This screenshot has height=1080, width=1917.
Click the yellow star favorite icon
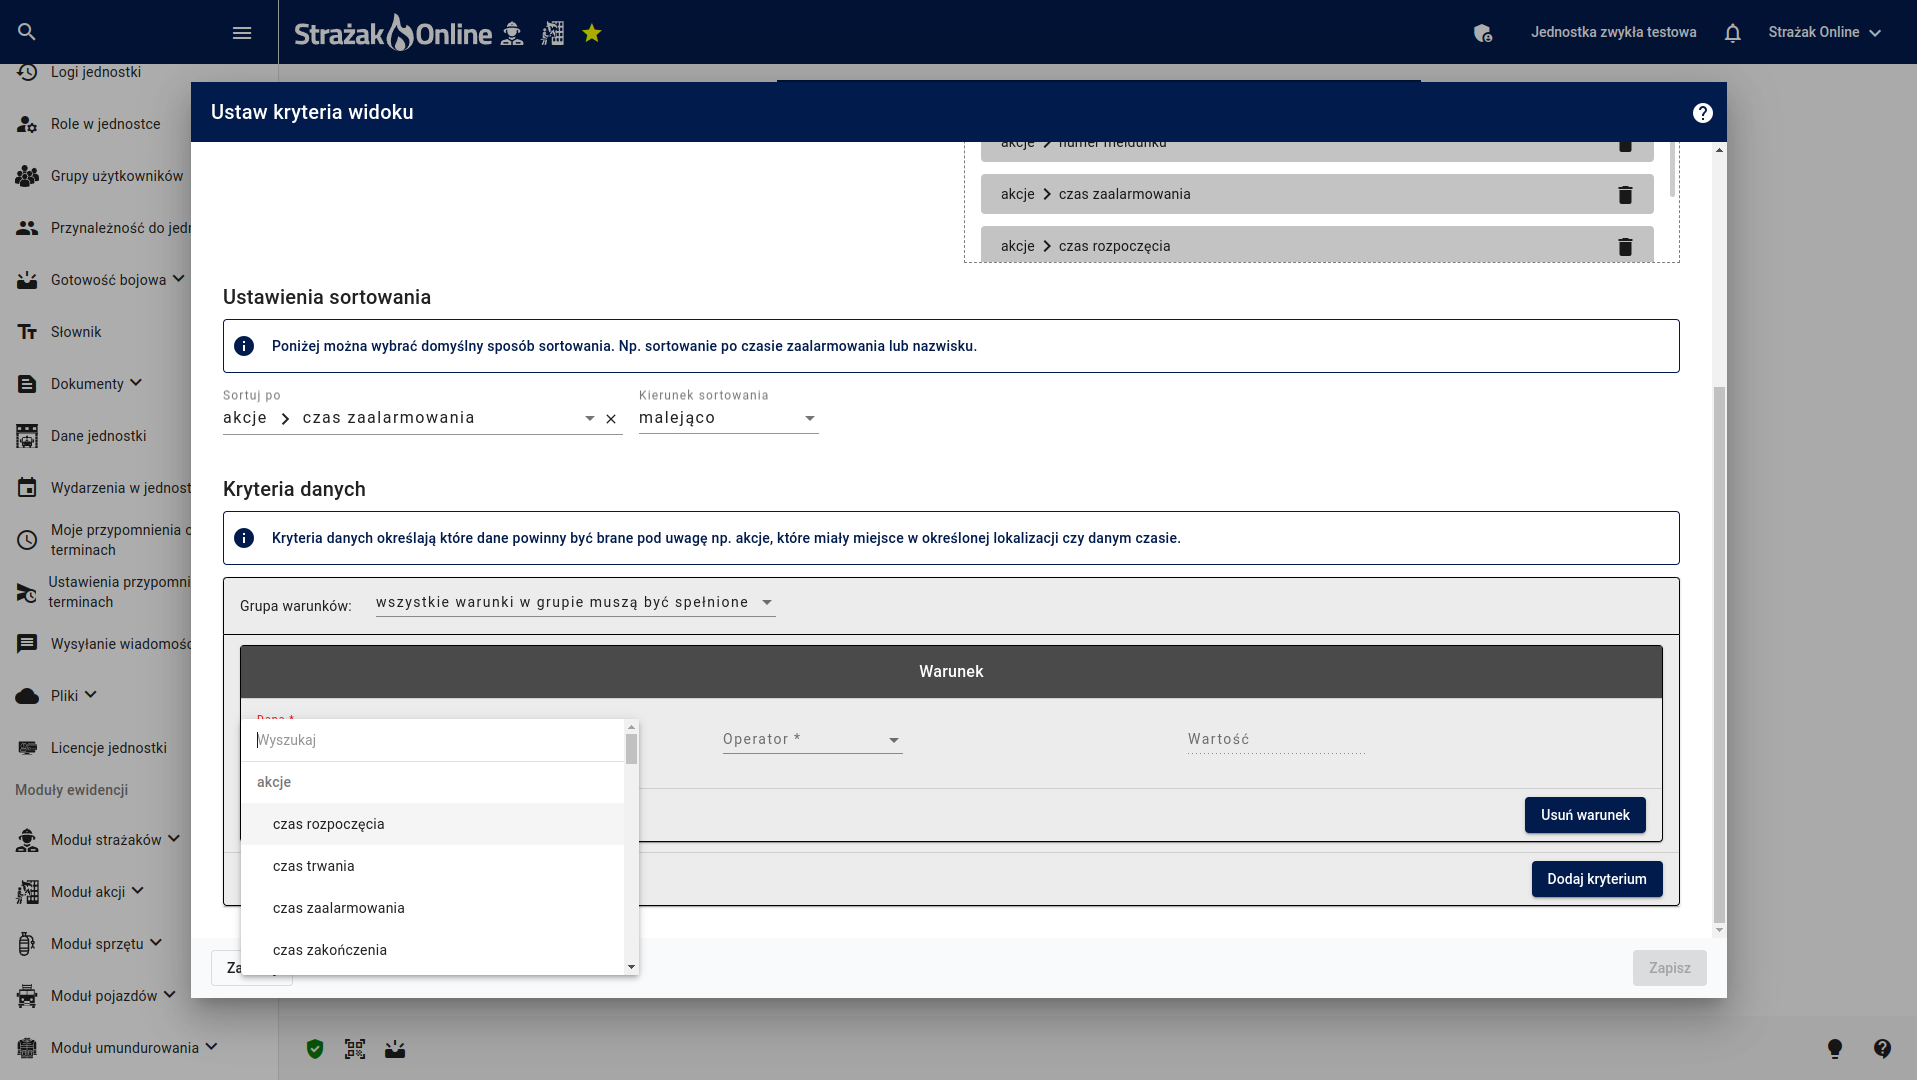coord(592,33)
